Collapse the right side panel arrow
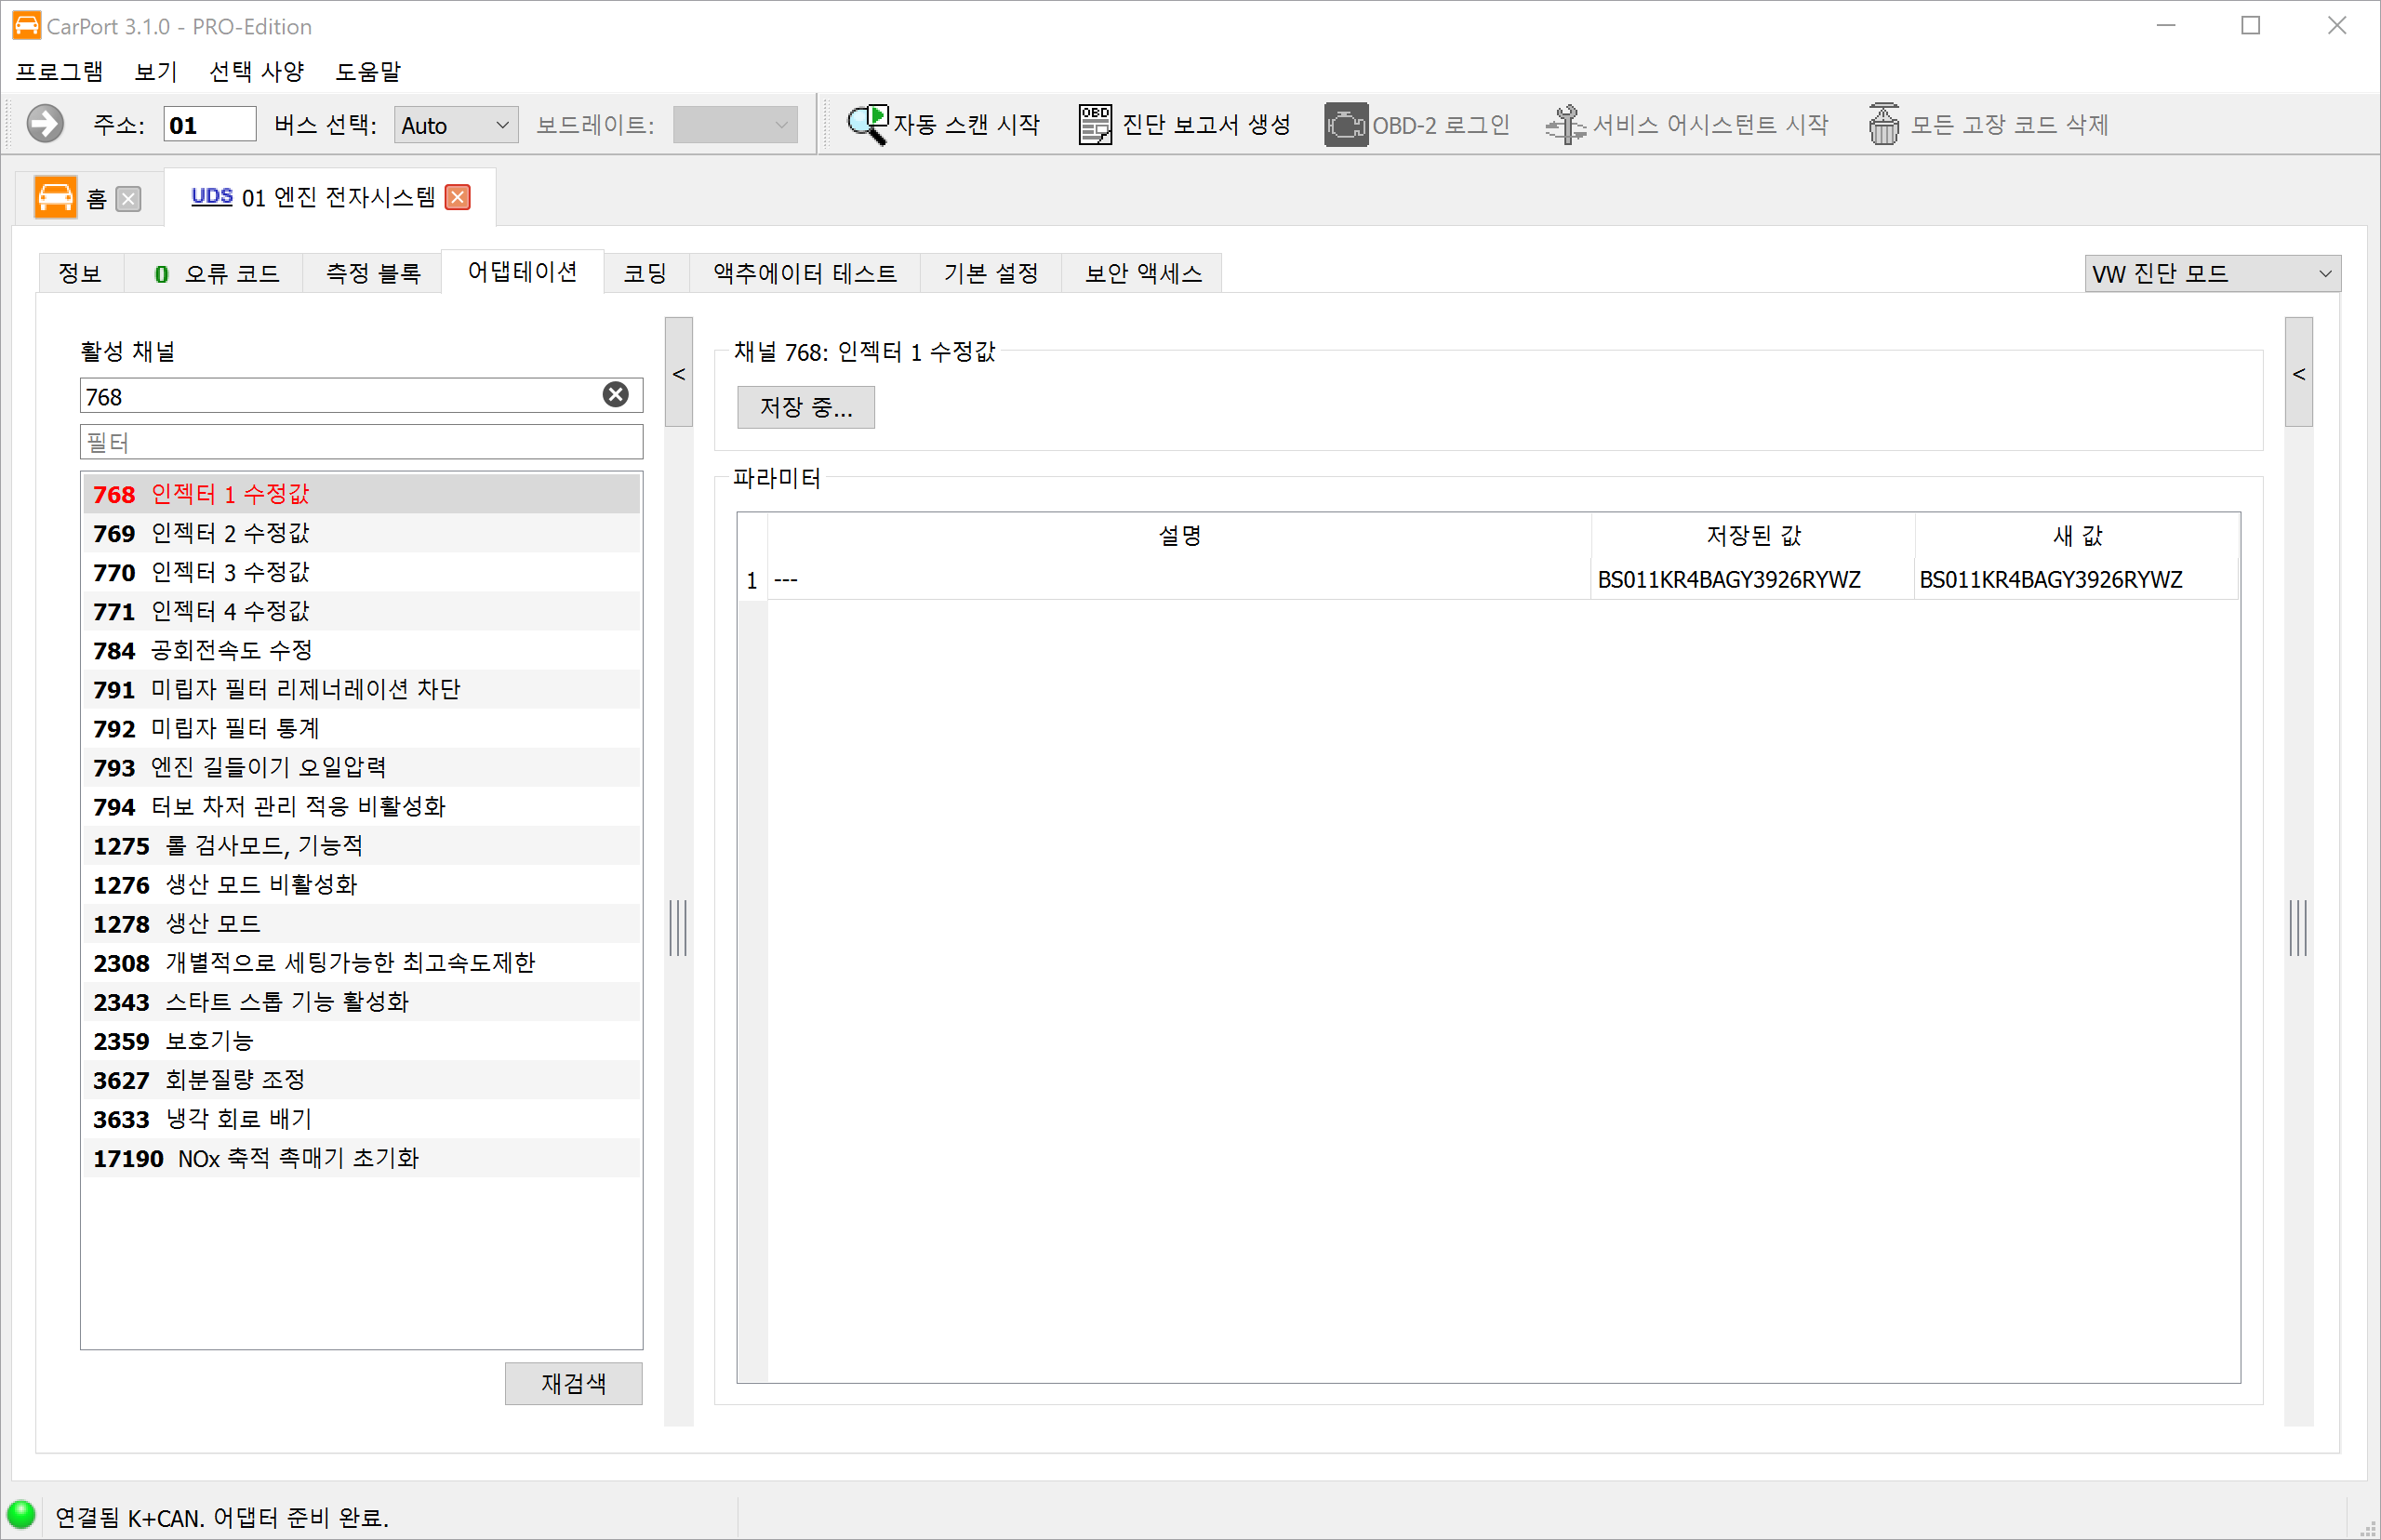 pos(2299,373)
